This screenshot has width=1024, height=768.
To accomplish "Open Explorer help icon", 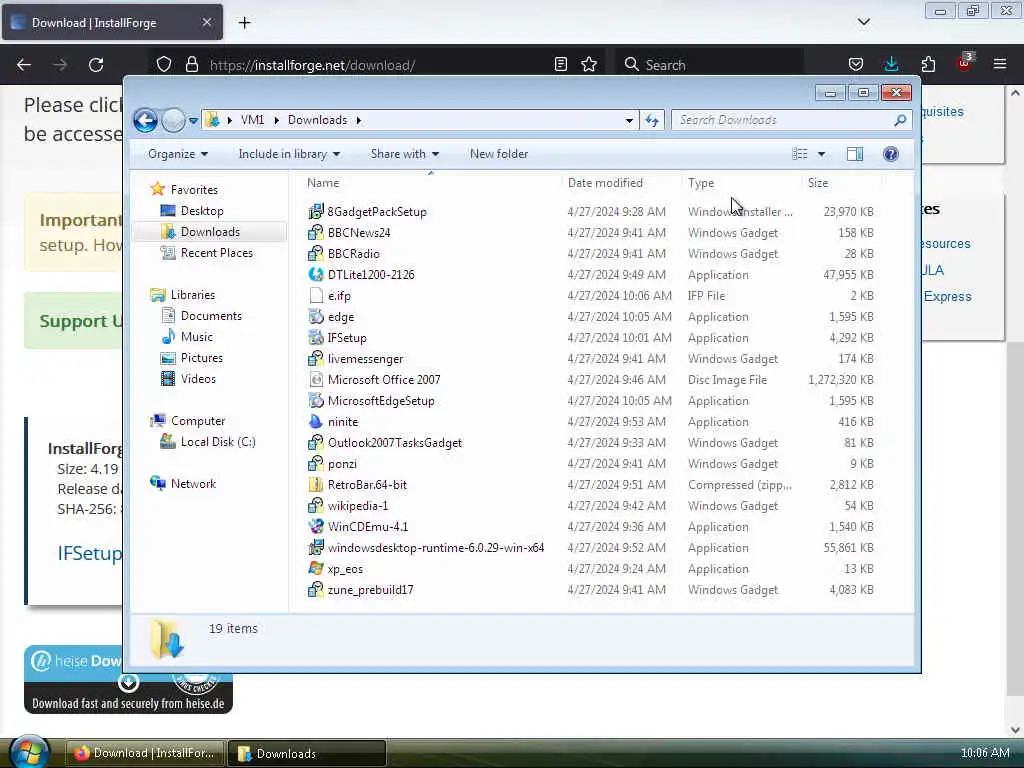I will (891, 154).
